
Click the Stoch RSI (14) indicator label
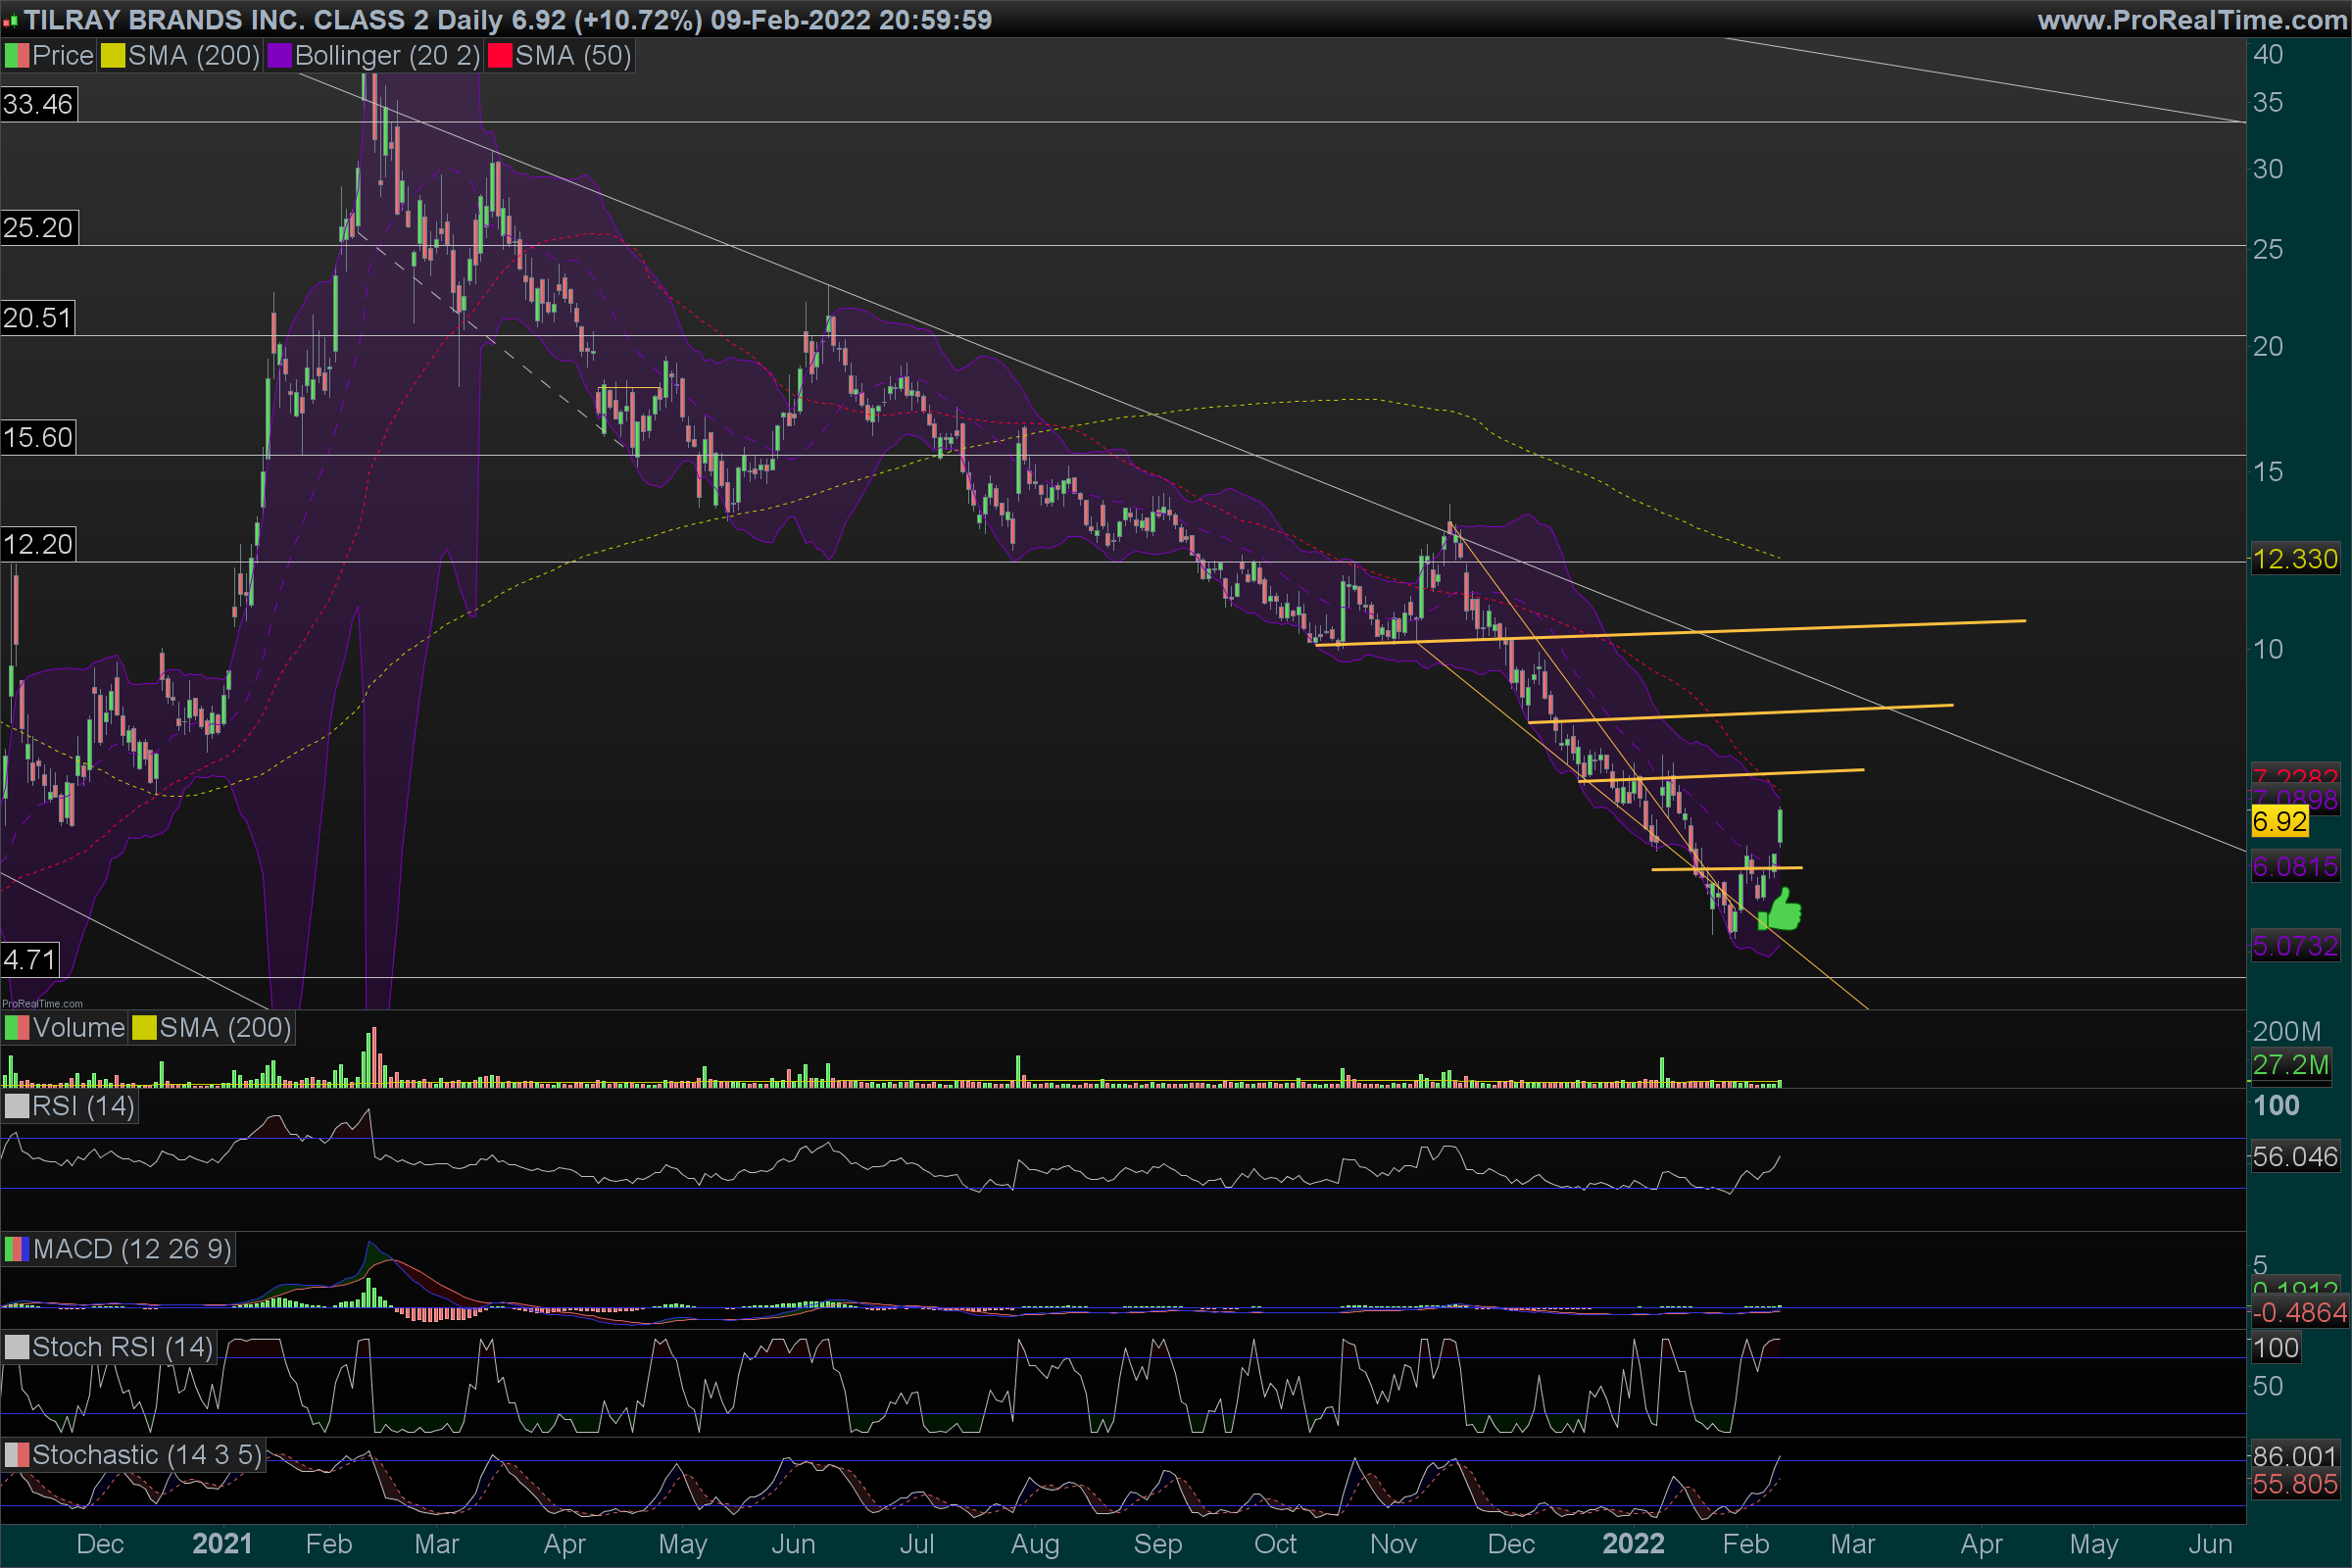[x=122, y=1347]
